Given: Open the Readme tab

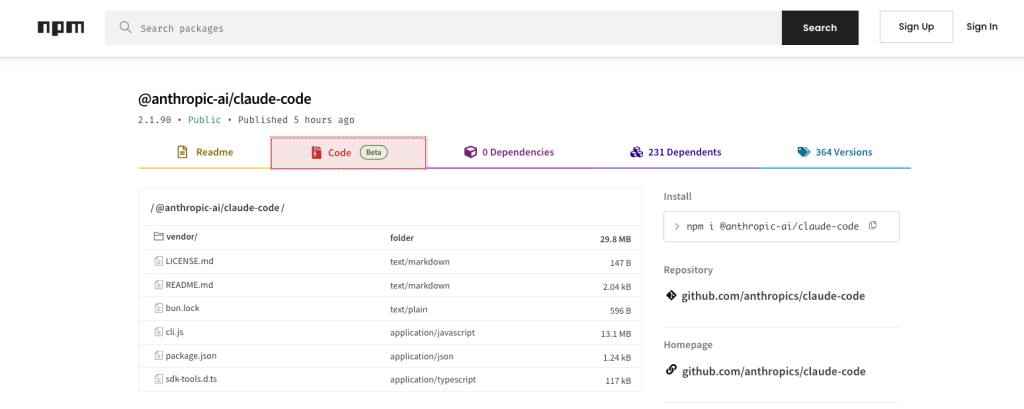Looking at the screenshot, I should 204,152.
